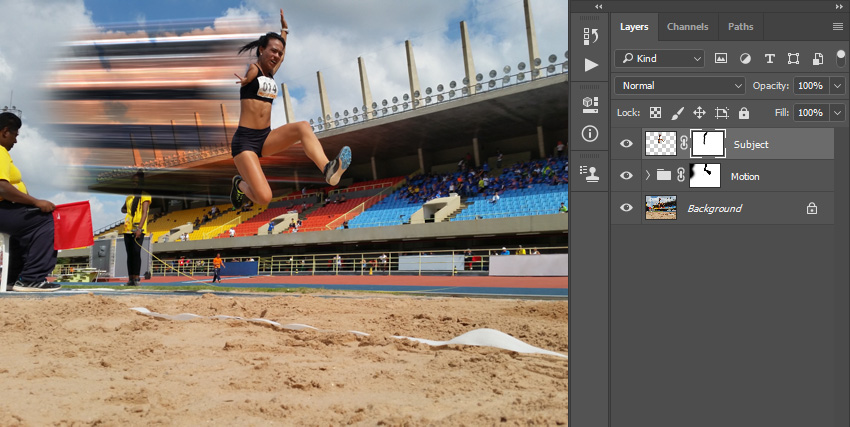The height and width of the screenshot is (427, 850).
Task: Click link icon on Motion group mask
Action: click(x=680, y=176)
